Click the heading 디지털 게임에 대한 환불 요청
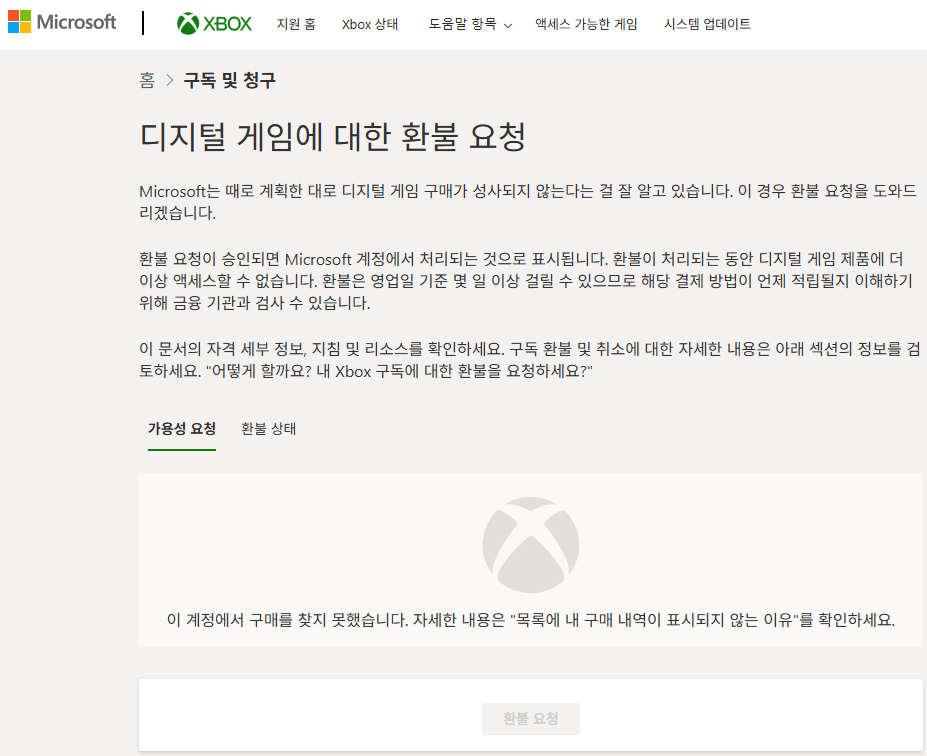 tap(333, 137)
